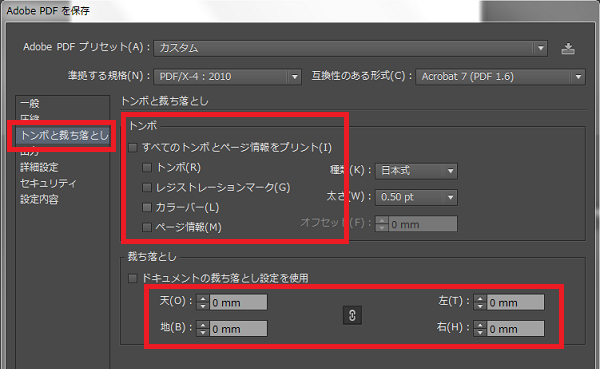The height and width of the screenshot is (369, 600).
Task: Enable the カラーバー(L) checkbox
Action: click(x=147, y=207)
